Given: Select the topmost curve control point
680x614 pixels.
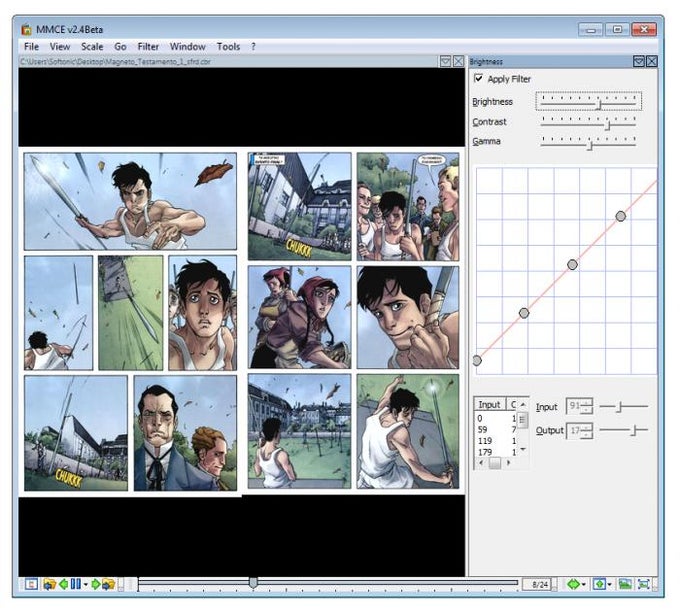Looking at the screenshot, I should tap(621, 216).
